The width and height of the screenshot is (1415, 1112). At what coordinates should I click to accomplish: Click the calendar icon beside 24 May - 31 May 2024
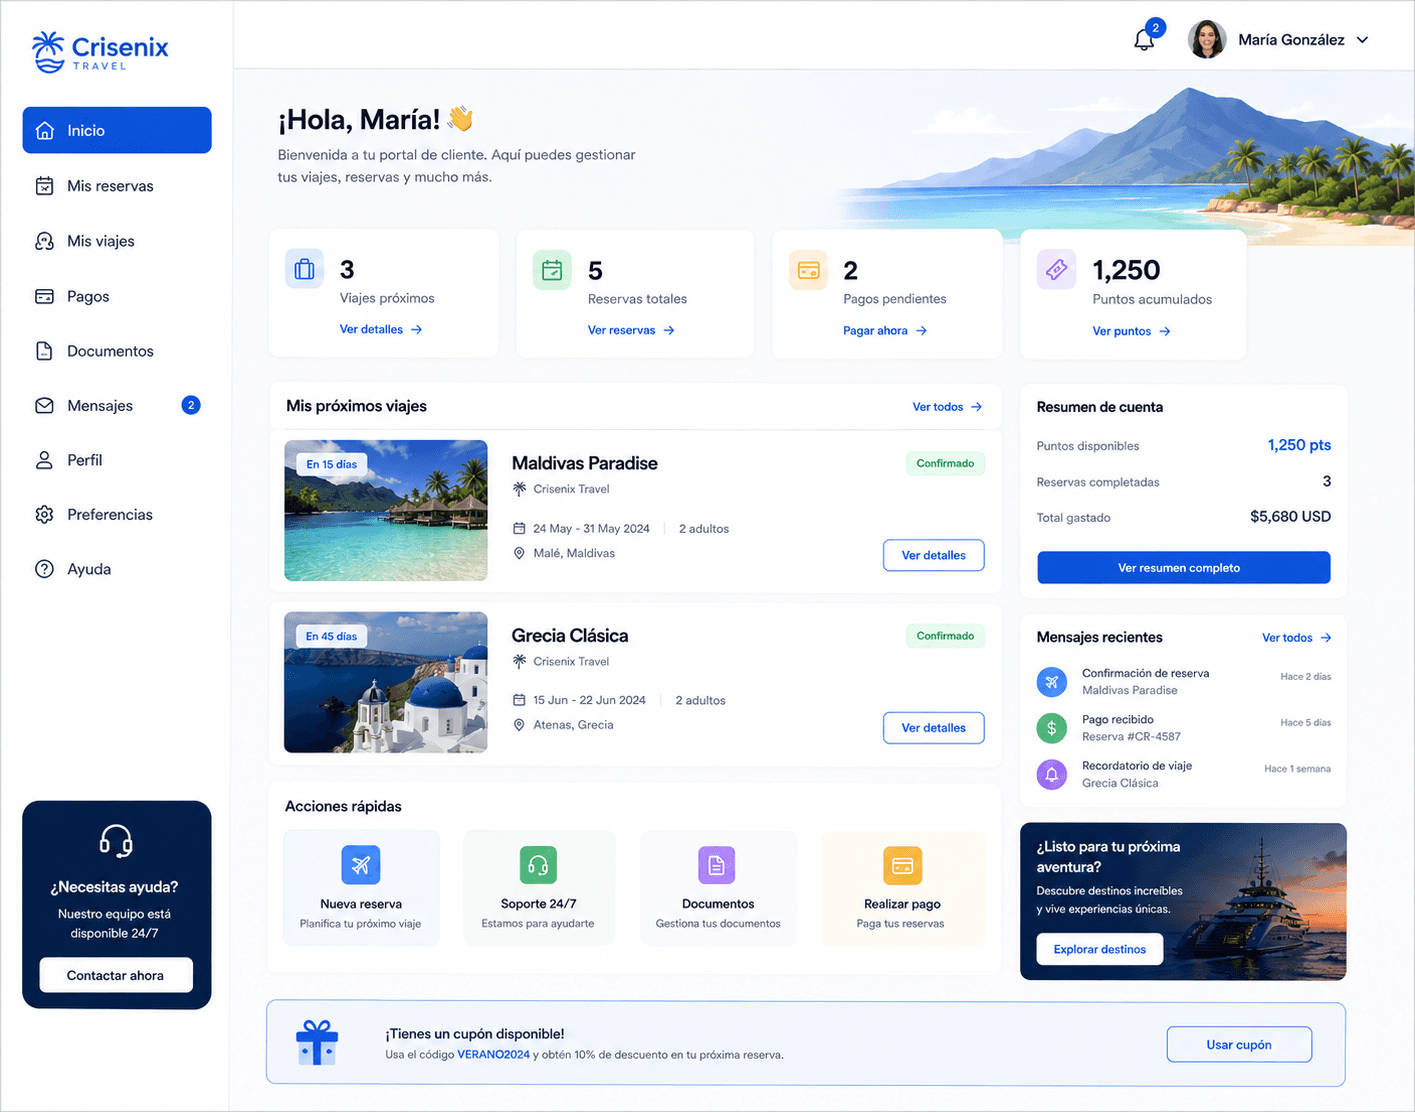pyautogui.click(x=519, y=528)
